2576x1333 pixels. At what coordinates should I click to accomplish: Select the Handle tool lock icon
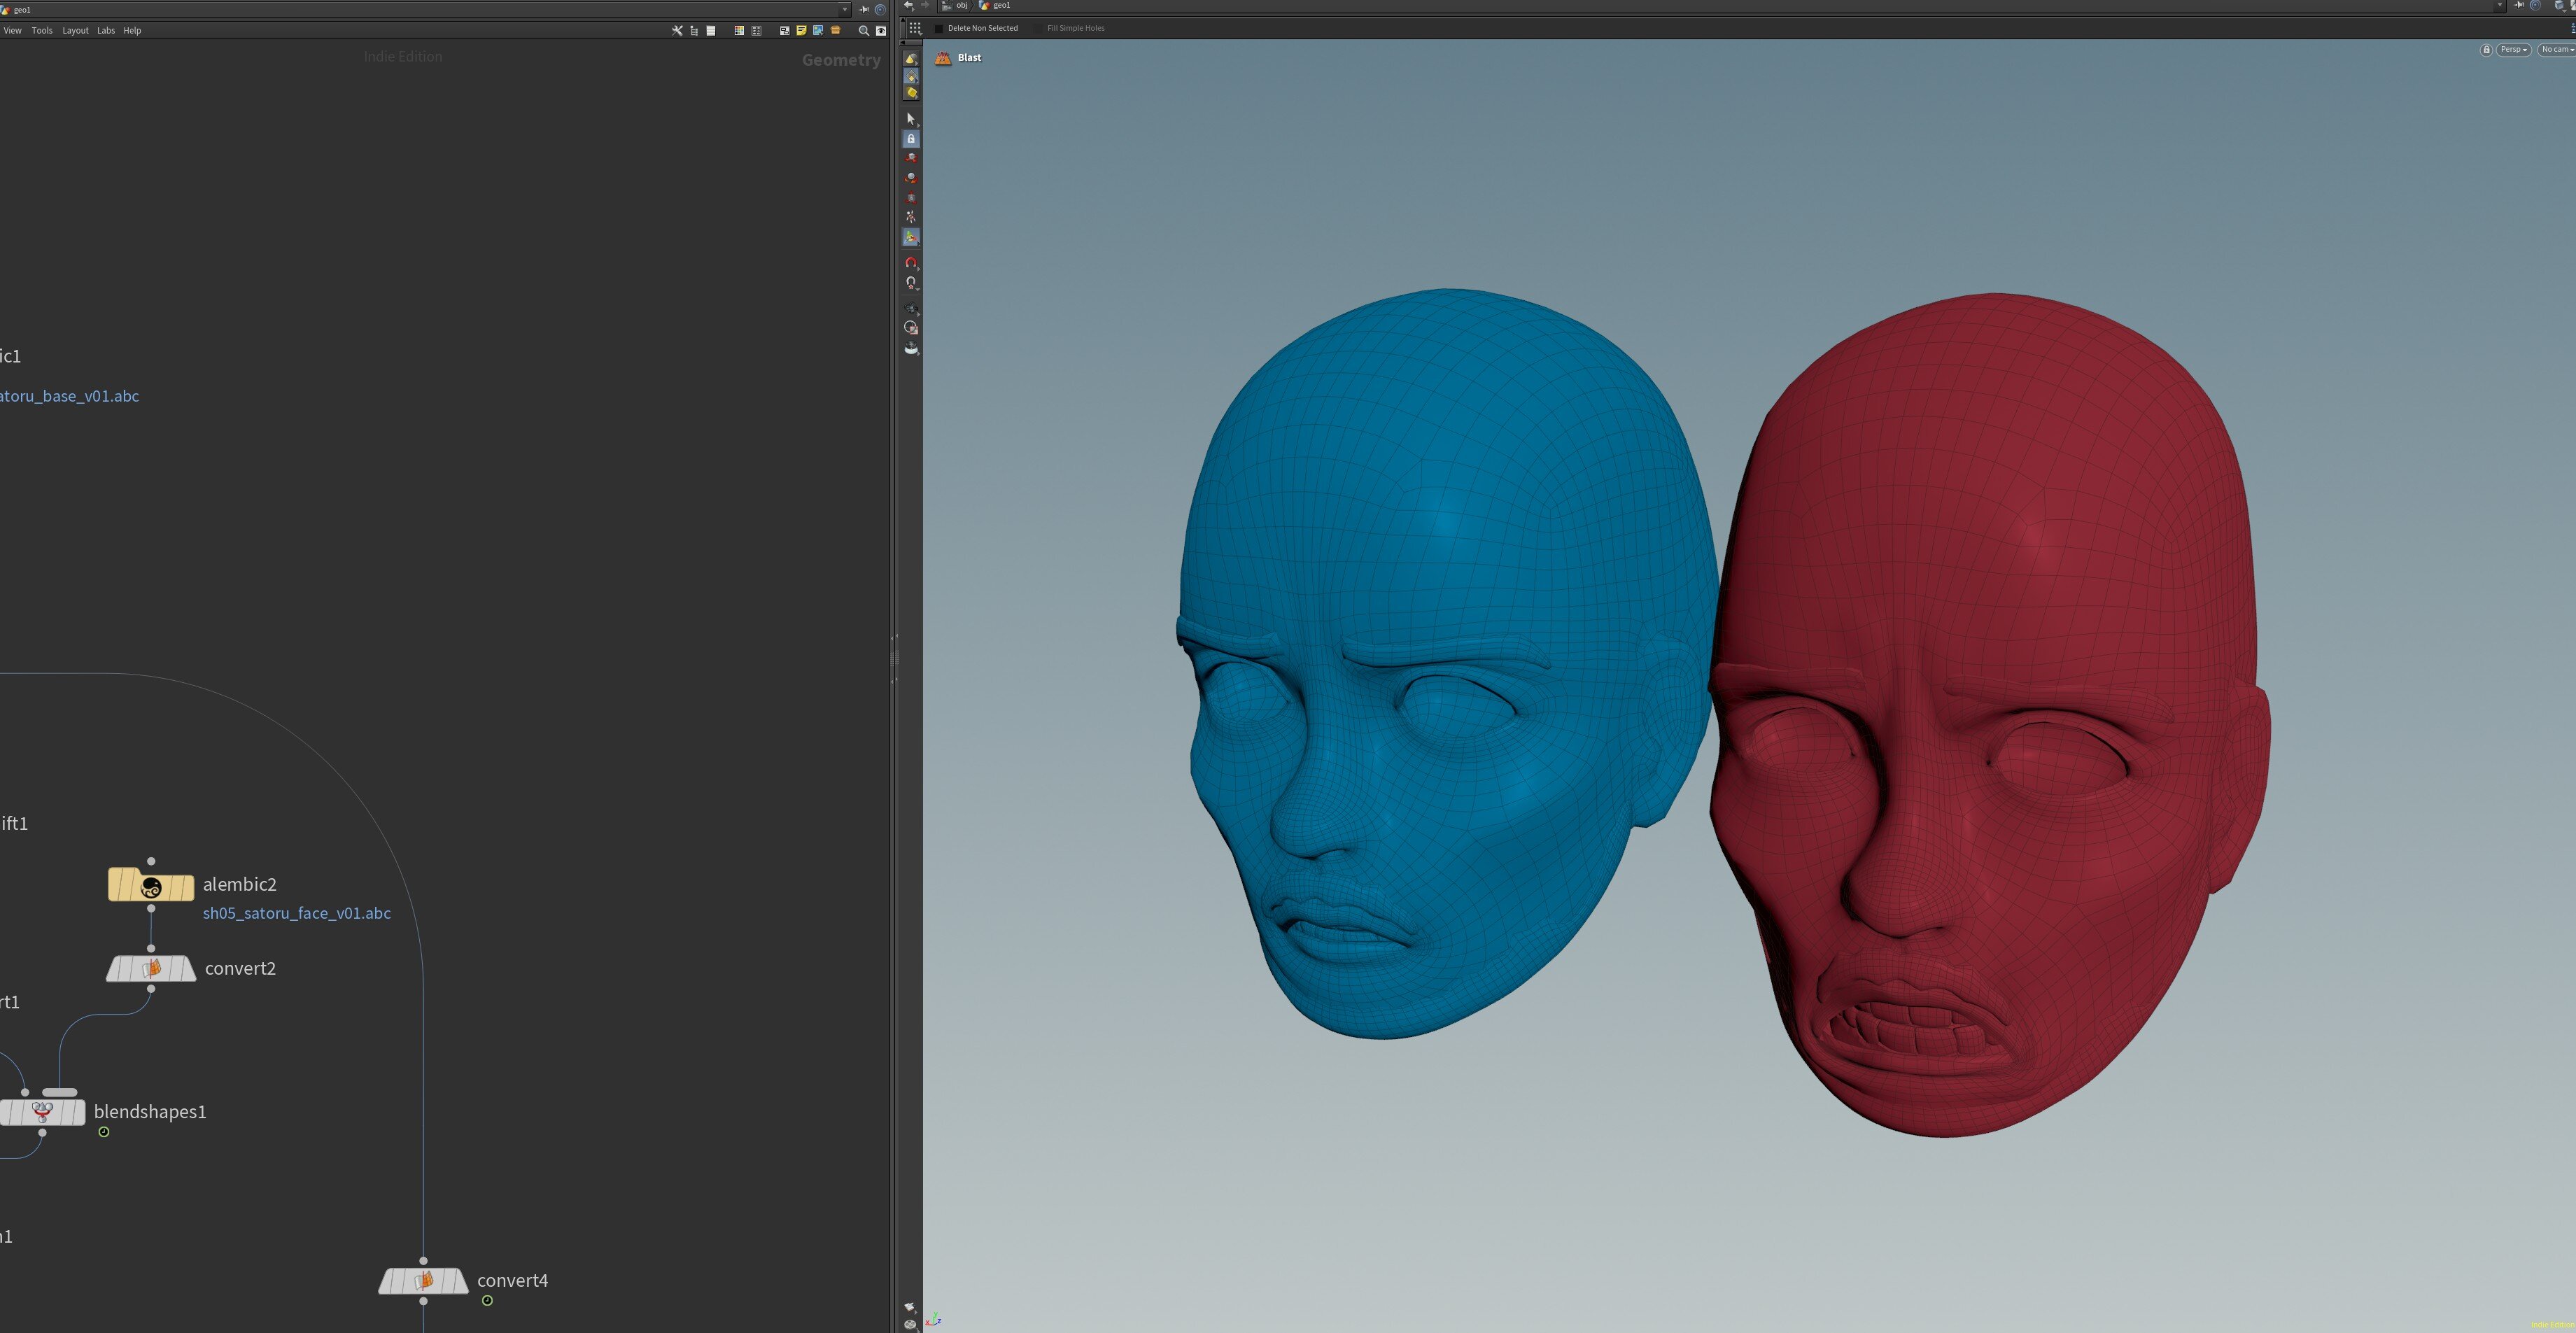pyautogui.click(x=911, y=139)
